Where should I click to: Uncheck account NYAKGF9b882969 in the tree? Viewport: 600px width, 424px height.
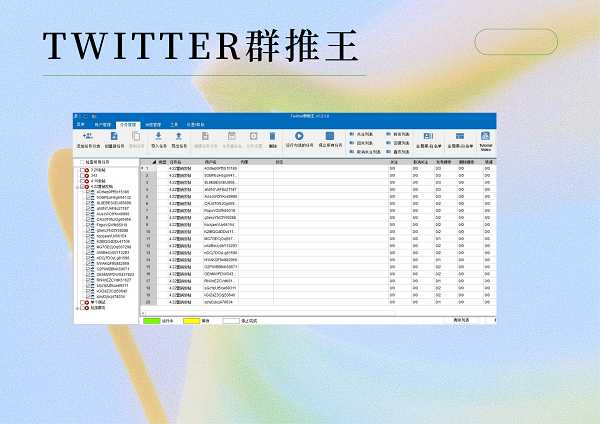tap(88, 264)
